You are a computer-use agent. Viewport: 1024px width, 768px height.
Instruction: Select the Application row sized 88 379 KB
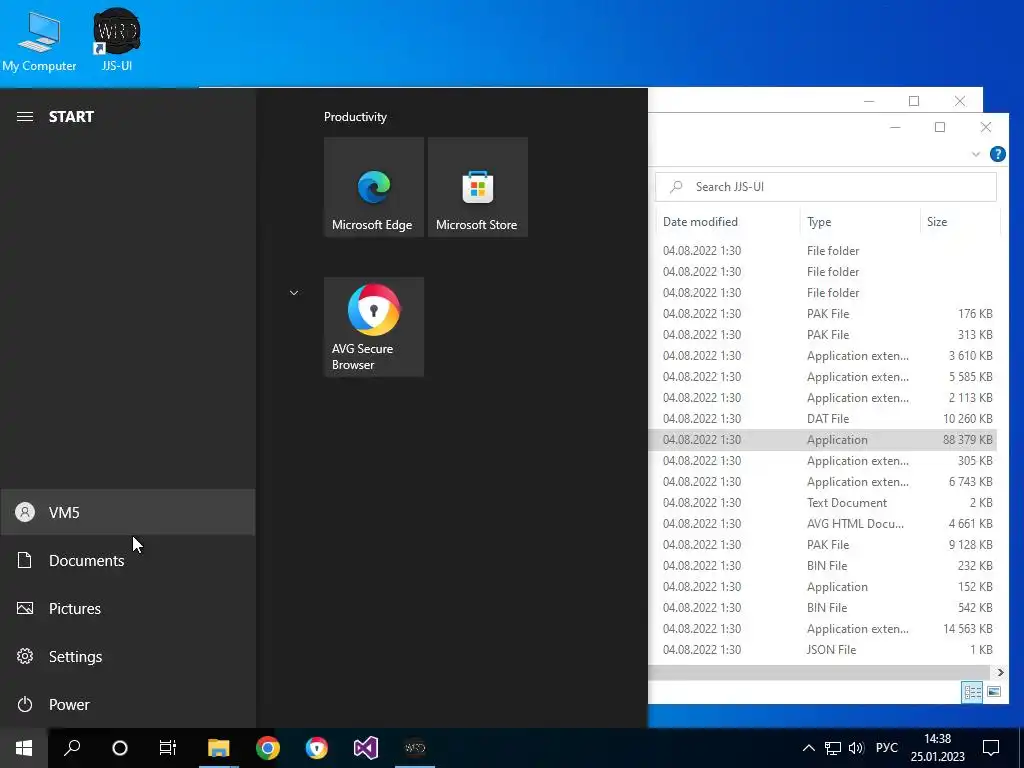823,440
